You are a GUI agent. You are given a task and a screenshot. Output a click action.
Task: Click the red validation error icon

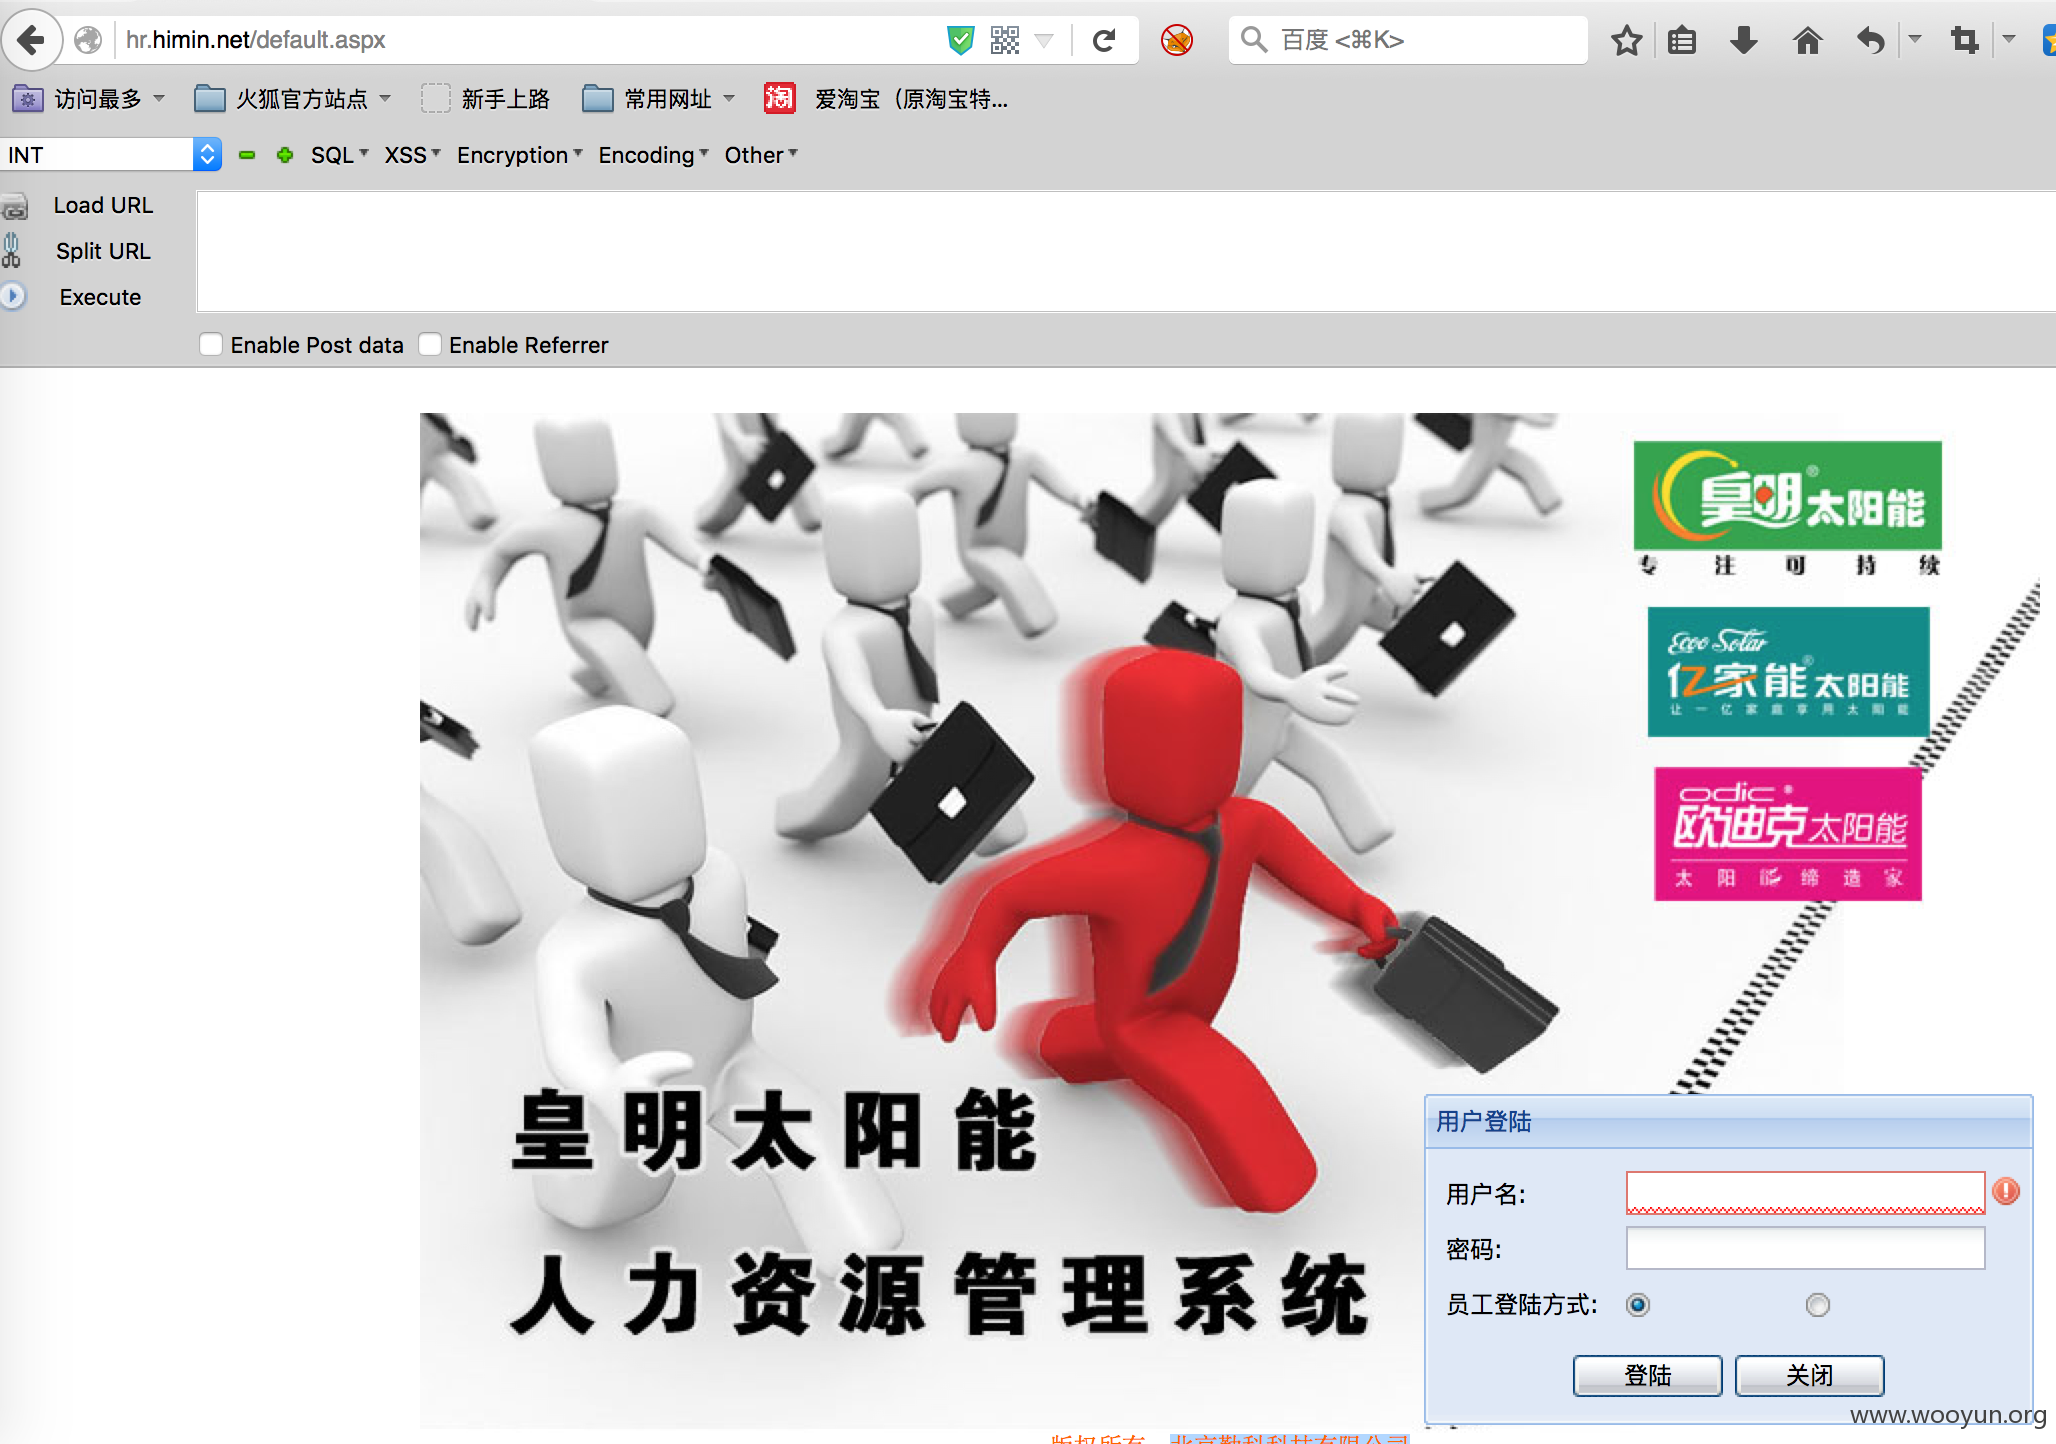tap(2006, 1191)
